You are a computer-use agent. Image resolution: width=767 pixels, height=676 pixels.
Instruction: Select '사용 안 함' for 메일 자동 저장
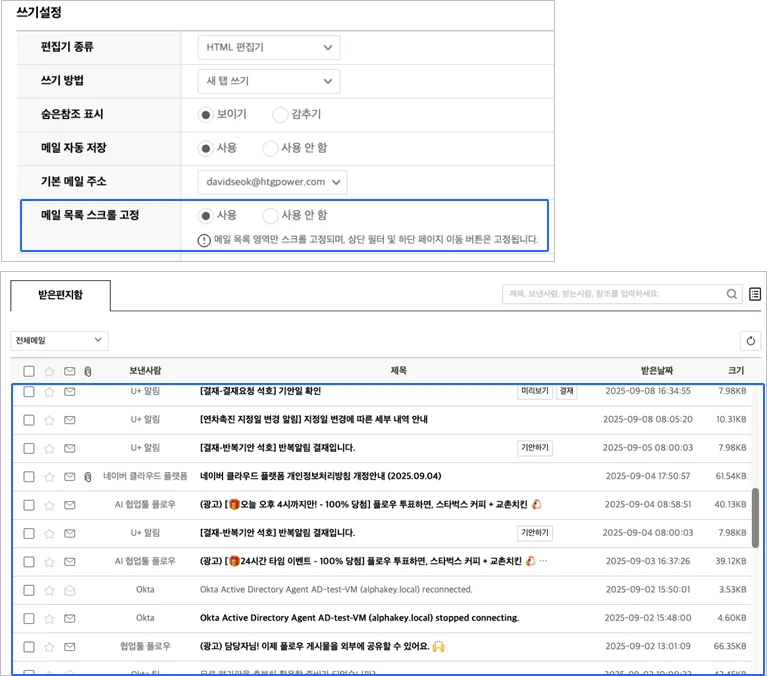coord(270,148)
